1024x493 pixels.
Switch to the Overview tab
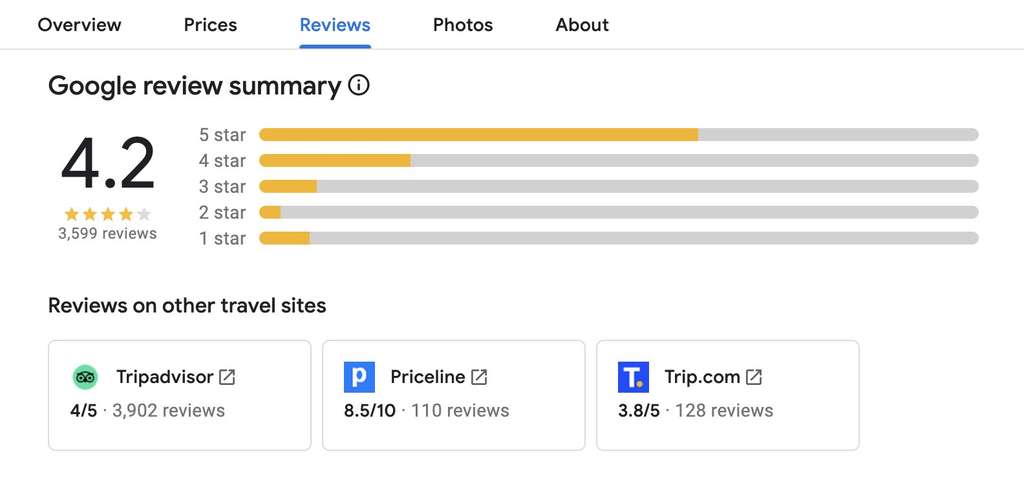tap(79, 25)
